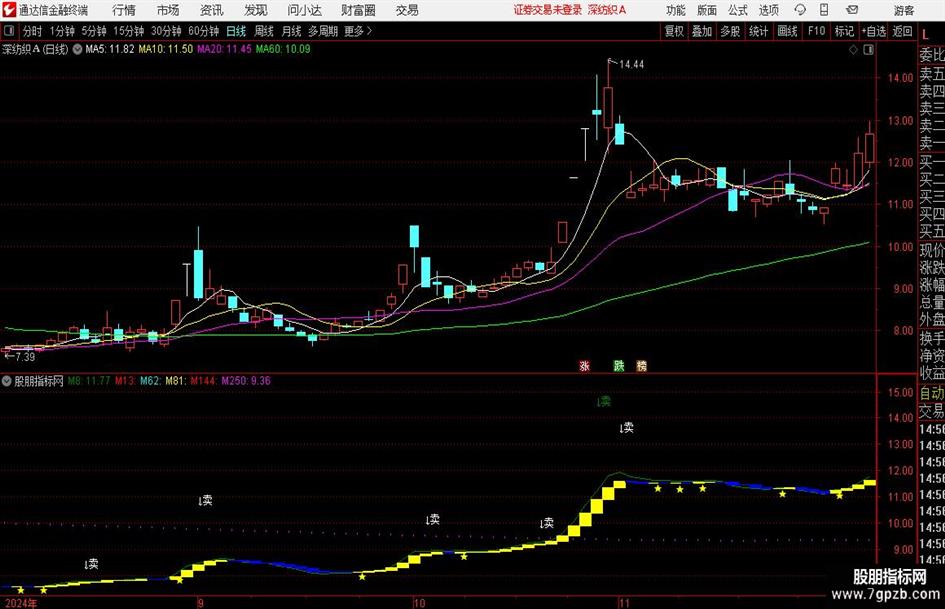Click the MA5: 11.82 label
945x609 pixels.
pos(110,49)
